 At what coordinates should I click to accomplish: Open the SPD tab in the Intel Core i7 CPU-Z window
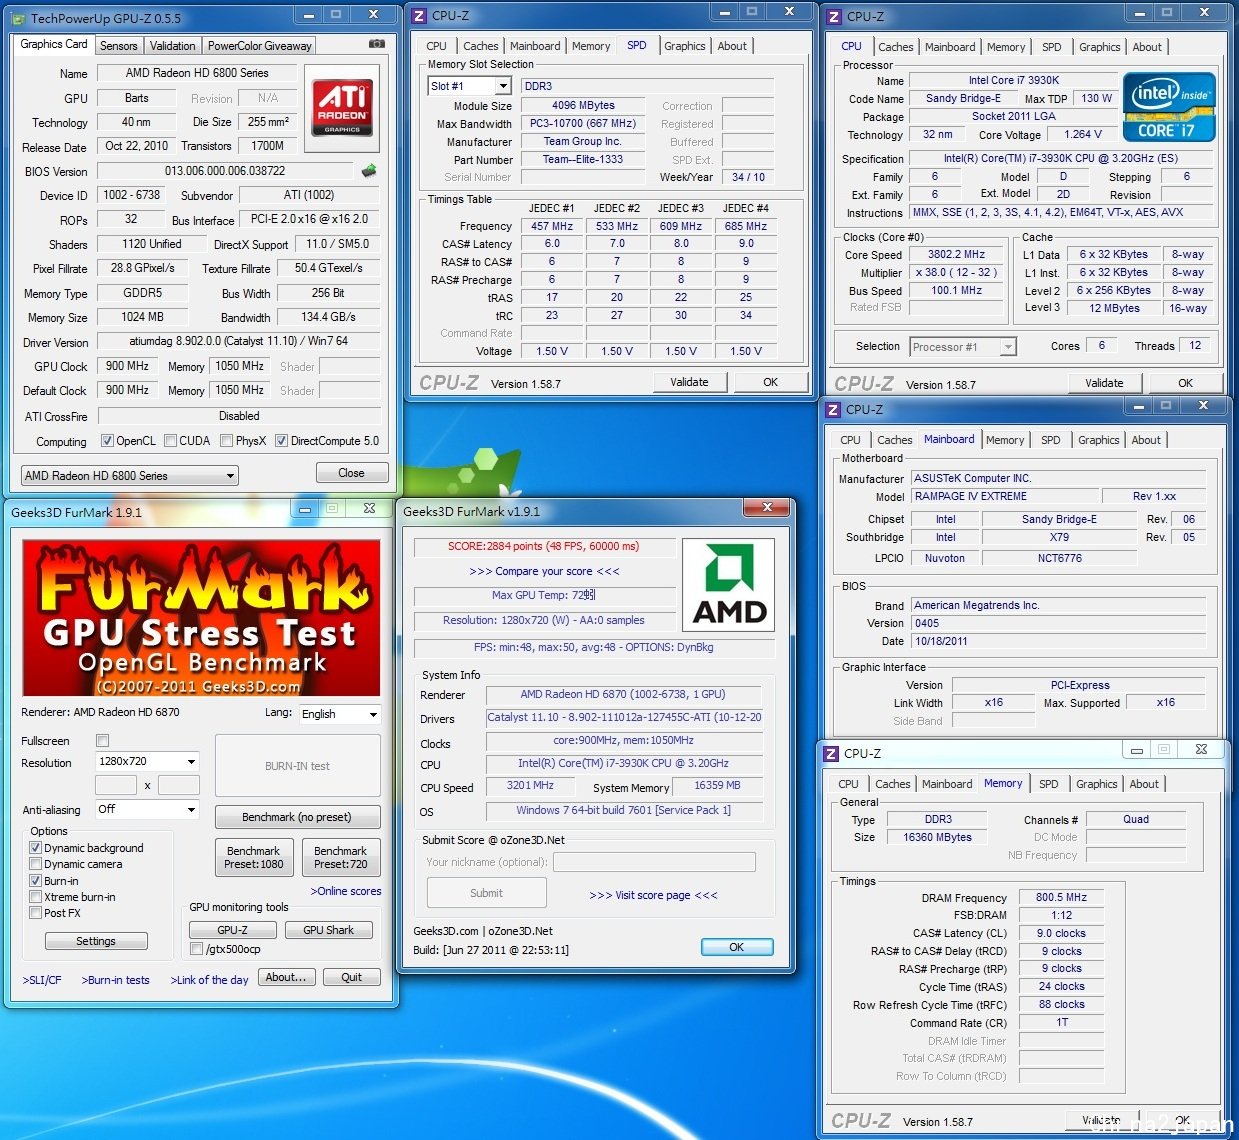1052,47
